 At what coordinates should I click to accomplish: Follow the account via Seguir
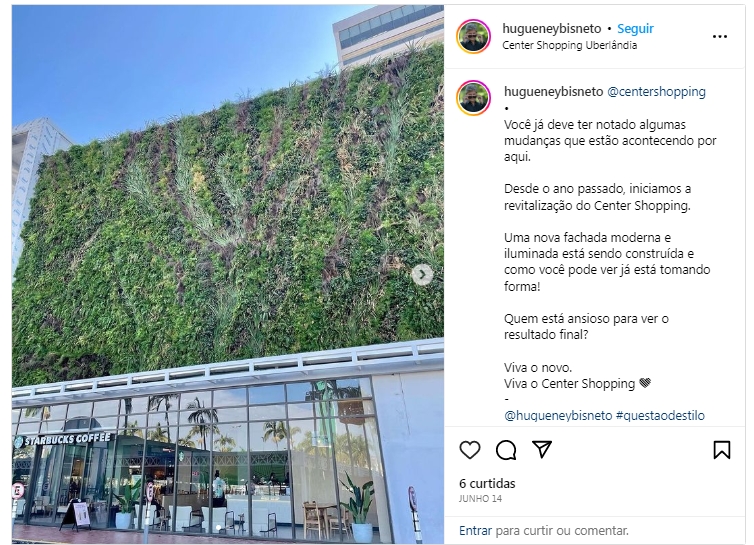(635, 29)
